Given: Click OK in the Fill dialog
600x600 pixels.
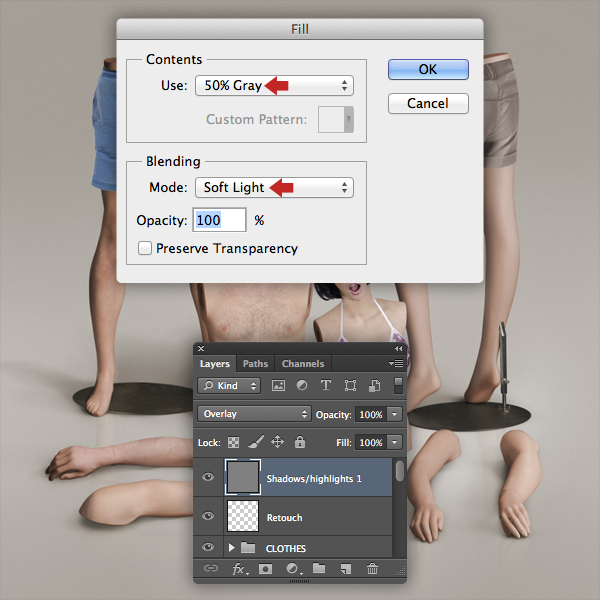Looking at the screenshot, I should (428, 69).
